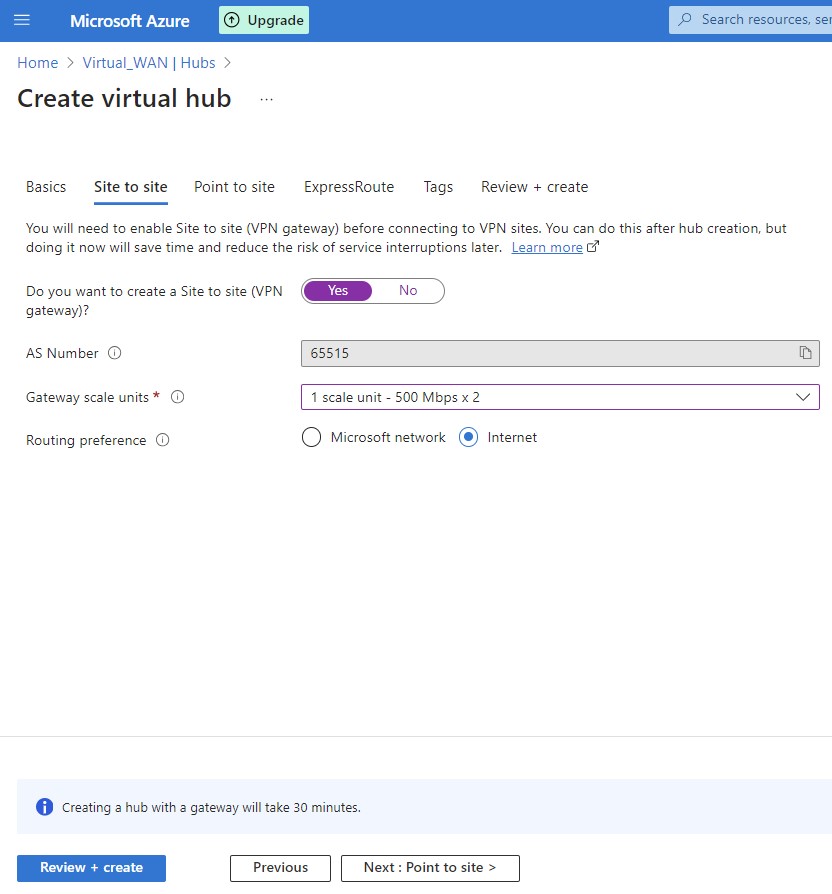This screenshot has height=894, width=832.
Task: Open the Learn more link
Action: pos(547,247)
